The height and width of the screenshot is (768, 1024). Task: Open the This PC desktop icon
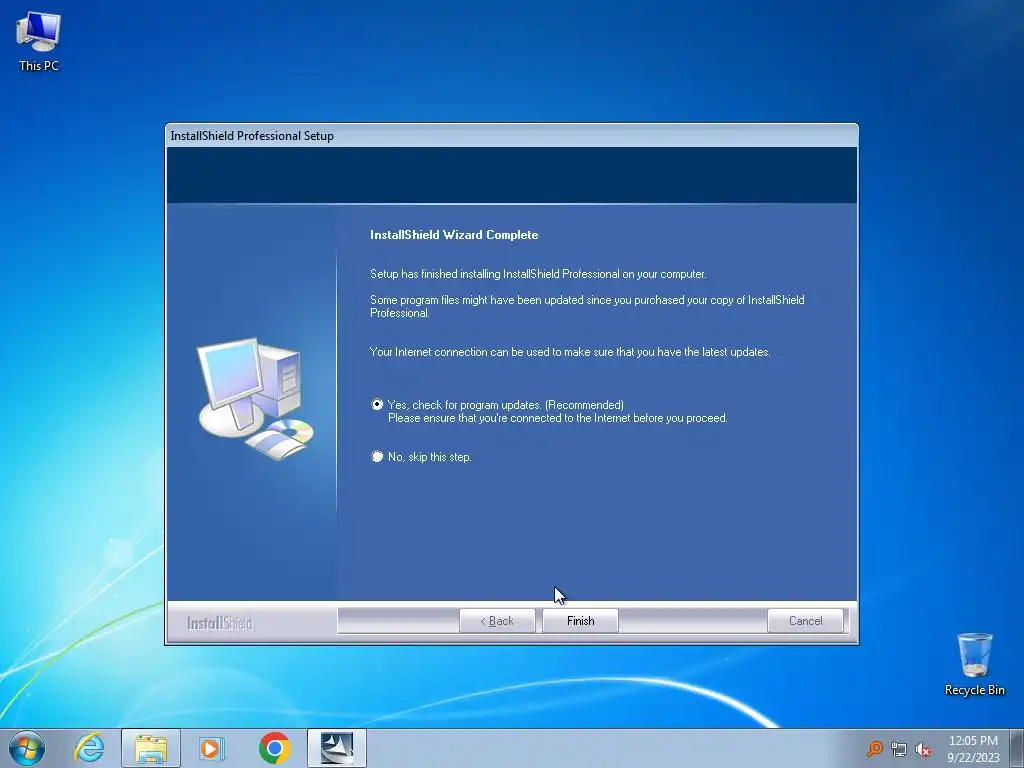point(39,42)
